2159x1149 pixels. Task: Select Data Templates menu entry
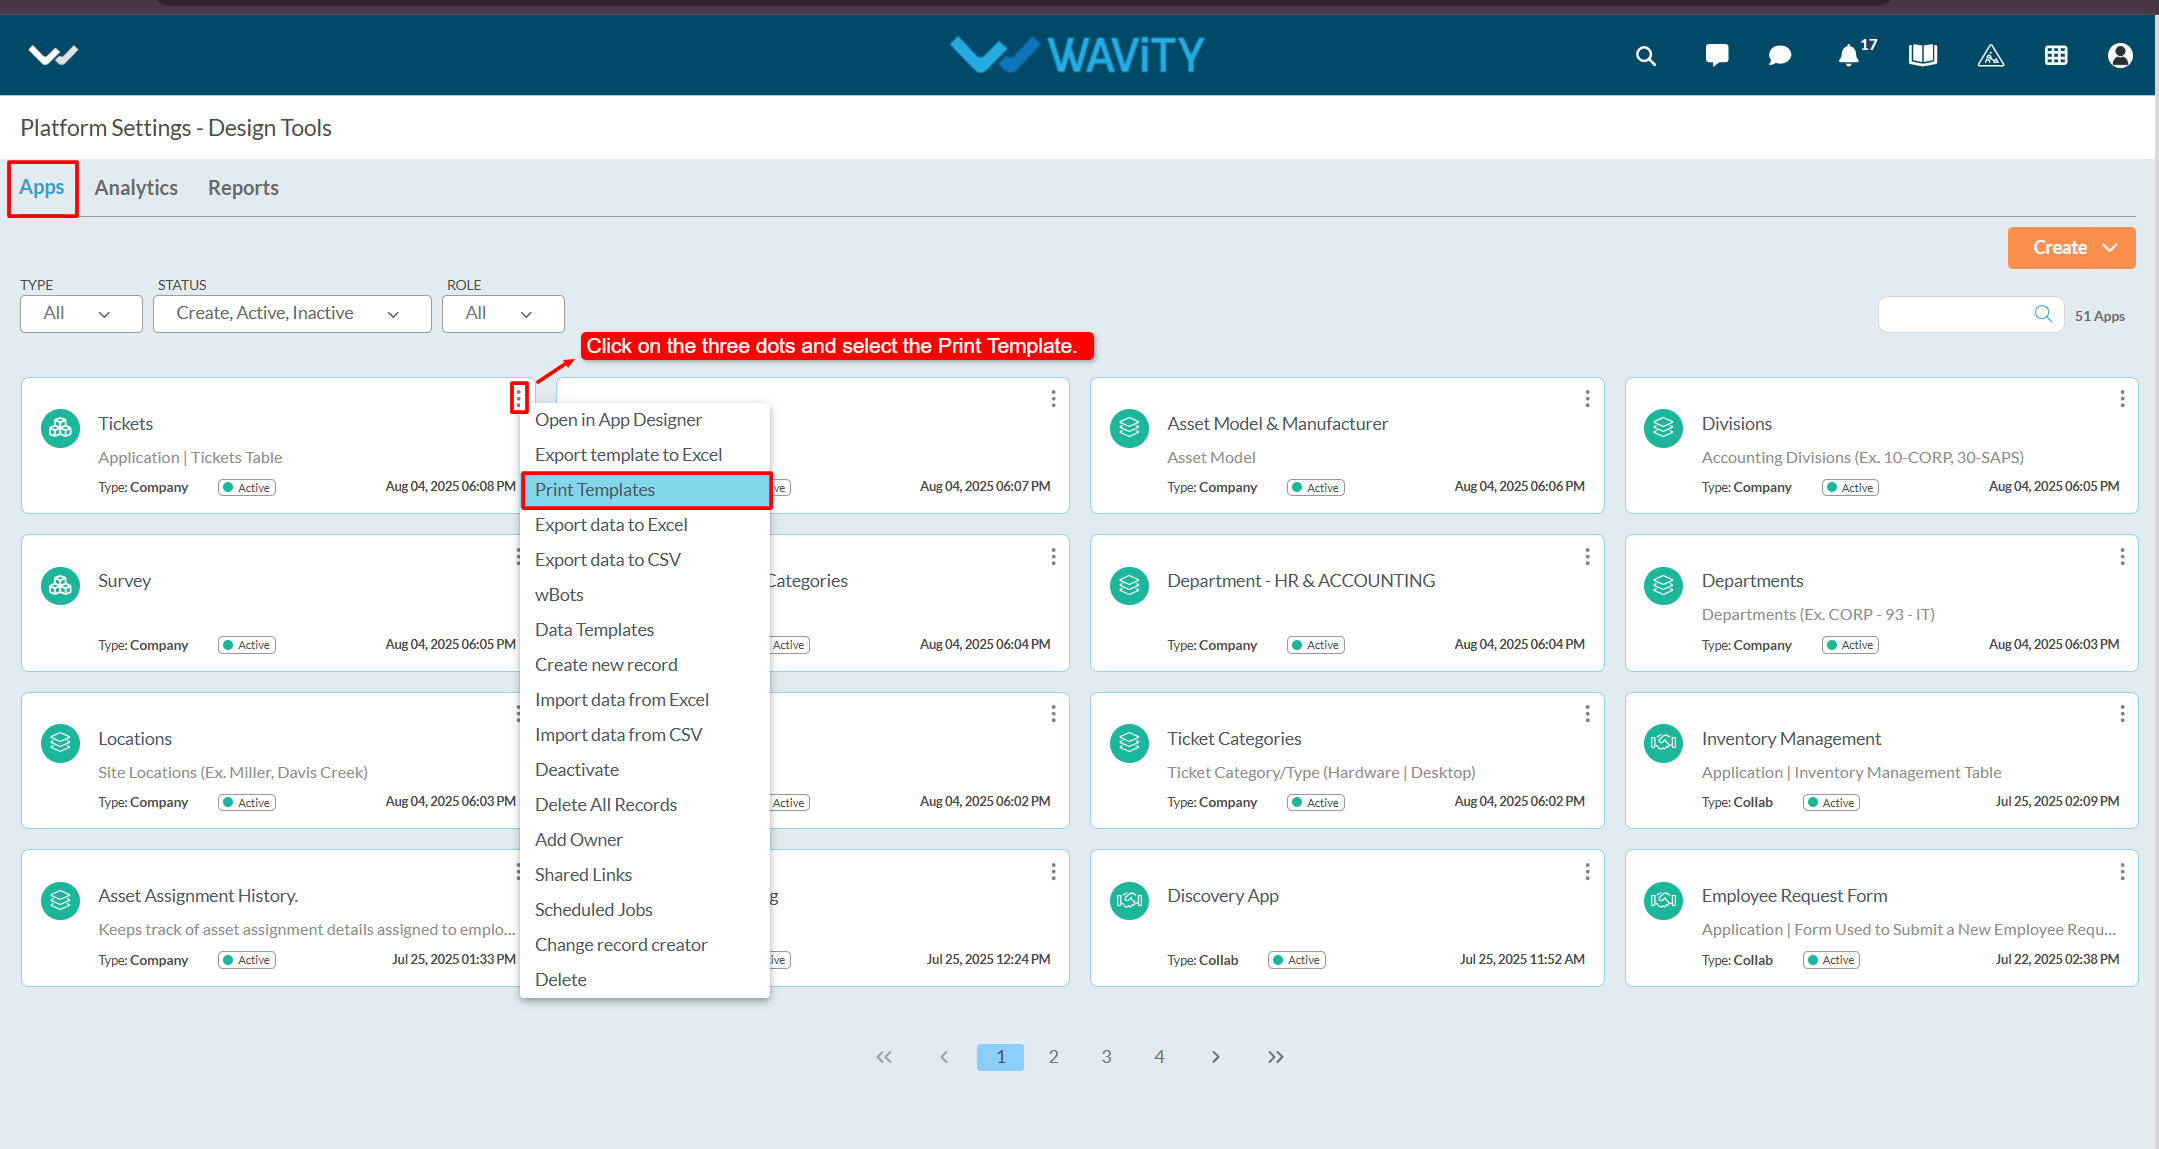[645, 630]
